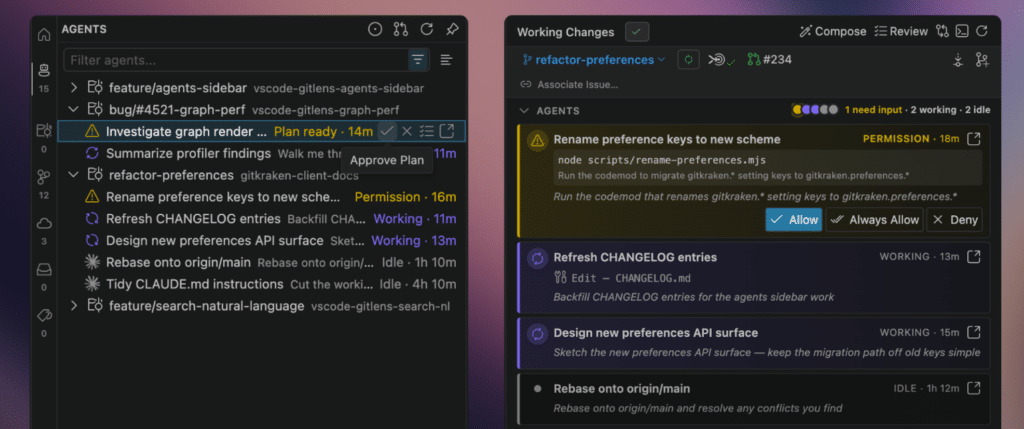Approve plan checkmark on the Investigate graph row

coord(387,131)
